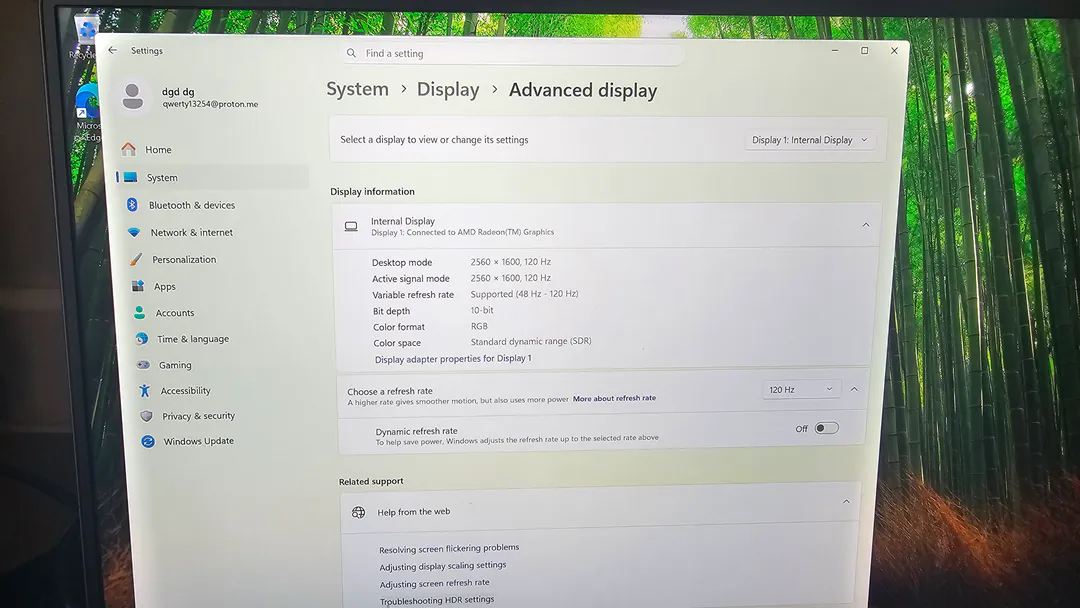Collapse the Choose a refresh rate section
The width and height of the screenshot is (1080, 608).
854,390
